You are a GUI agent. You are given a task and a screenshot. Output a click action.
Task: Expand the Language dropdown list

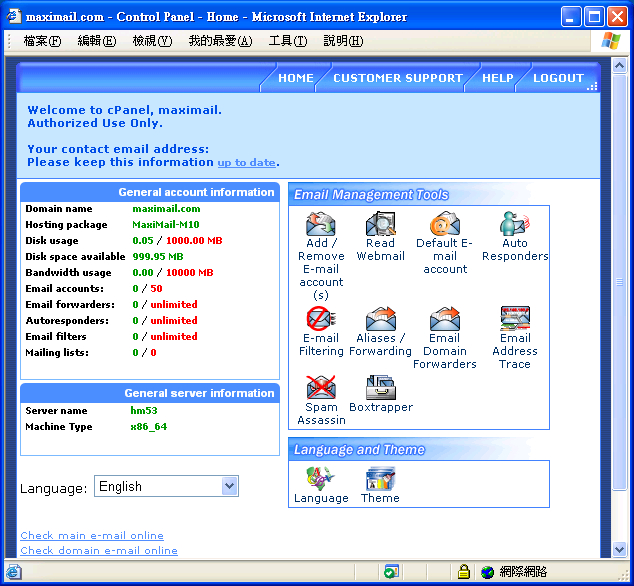pyautogui.click(x=229, y=486)
